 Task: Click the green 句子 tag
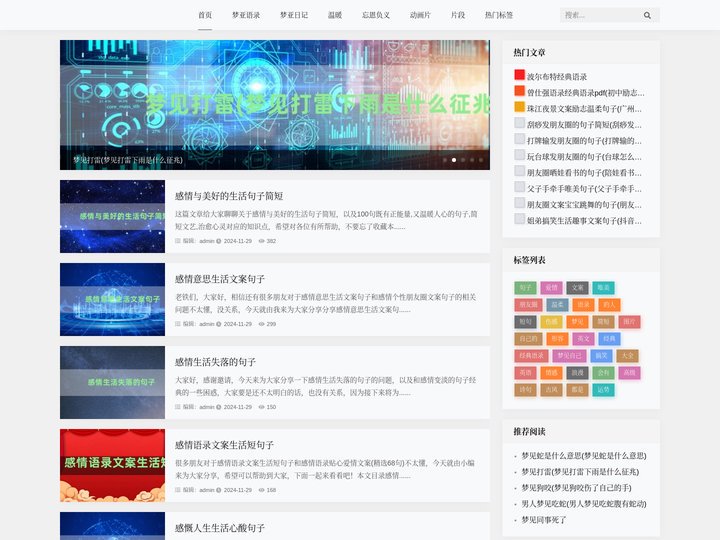[525, 288]
